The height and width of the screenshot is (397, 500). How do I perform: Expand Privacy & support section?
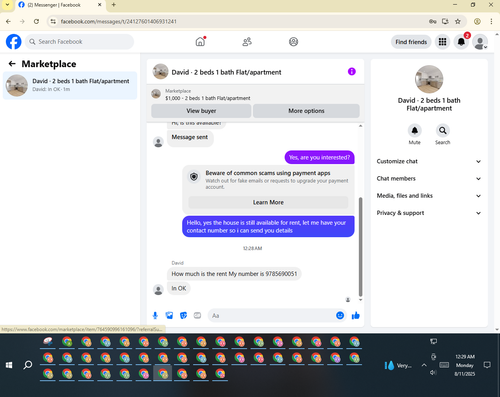429,213
